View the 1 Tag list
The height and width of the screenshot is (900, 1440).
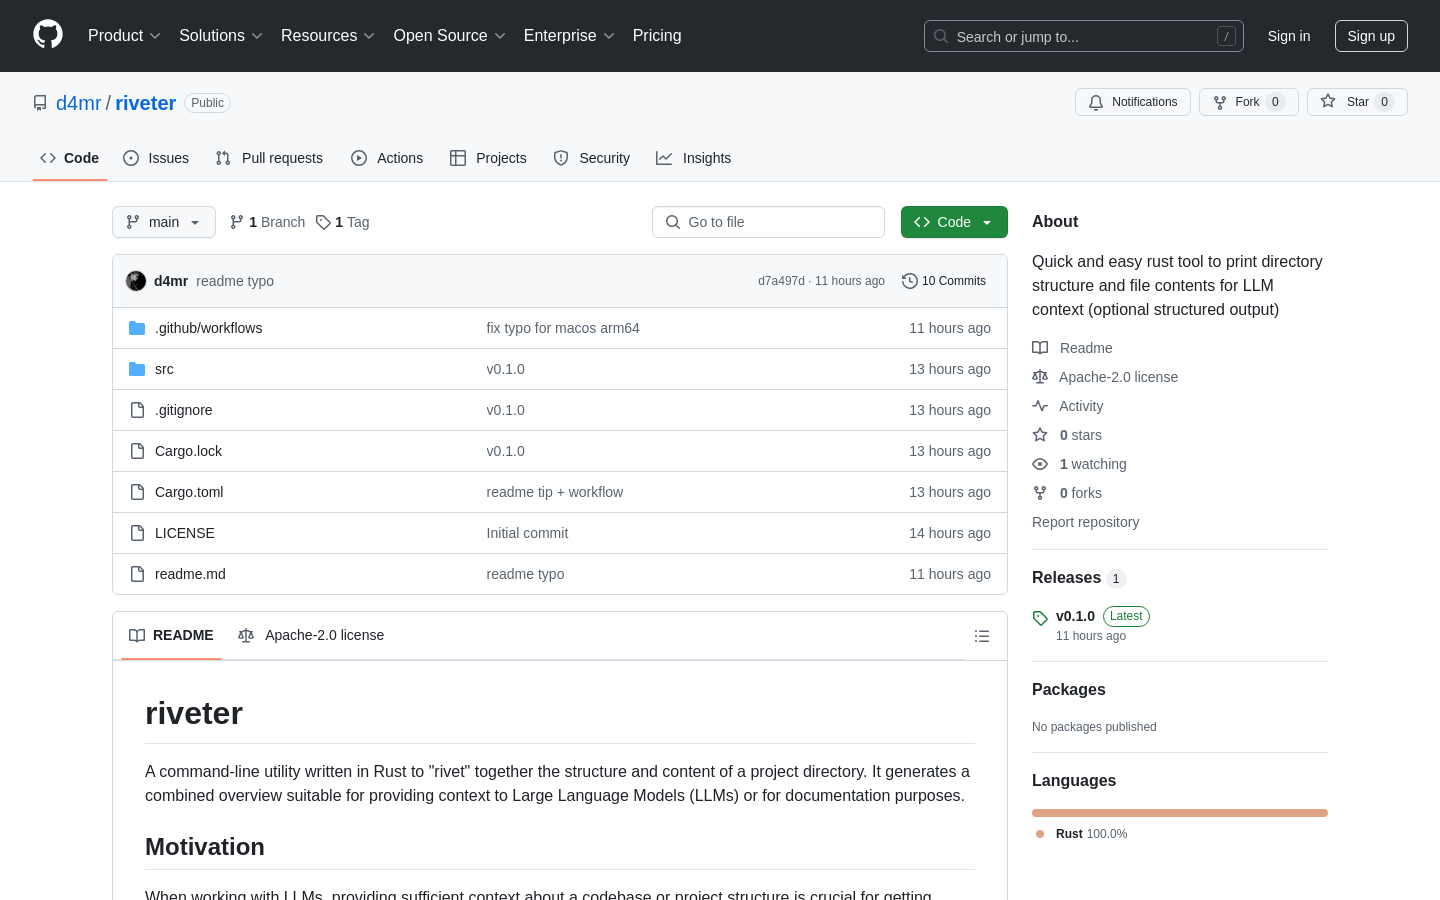tap(342, 222)
